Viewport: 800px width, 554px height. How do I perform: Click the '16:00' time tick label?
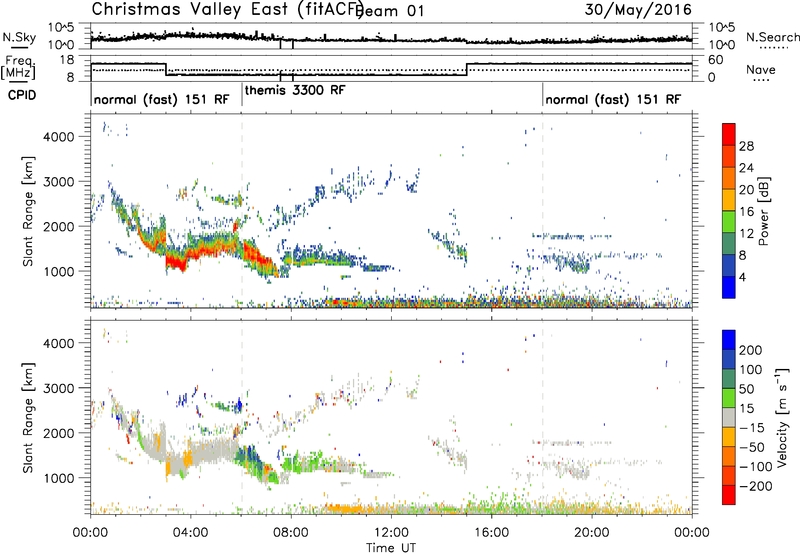[491, 533]
